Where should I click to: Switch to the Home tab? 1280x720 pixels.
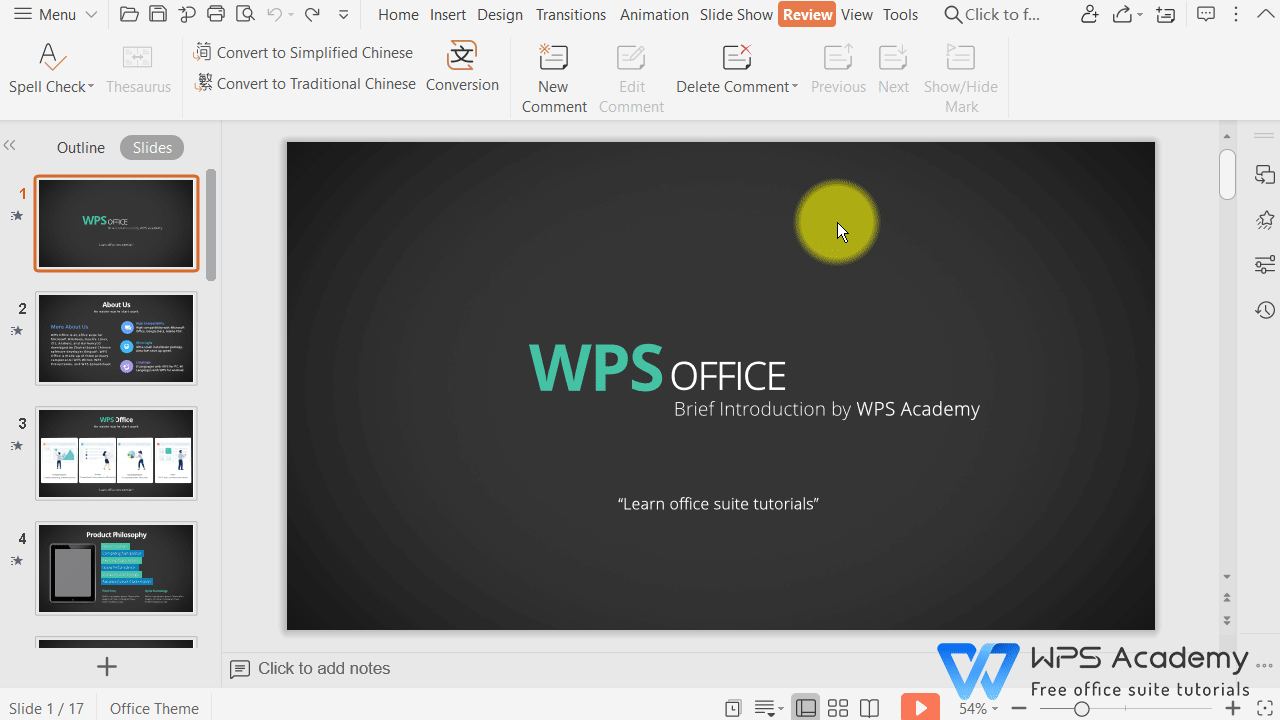pos(398,14)
